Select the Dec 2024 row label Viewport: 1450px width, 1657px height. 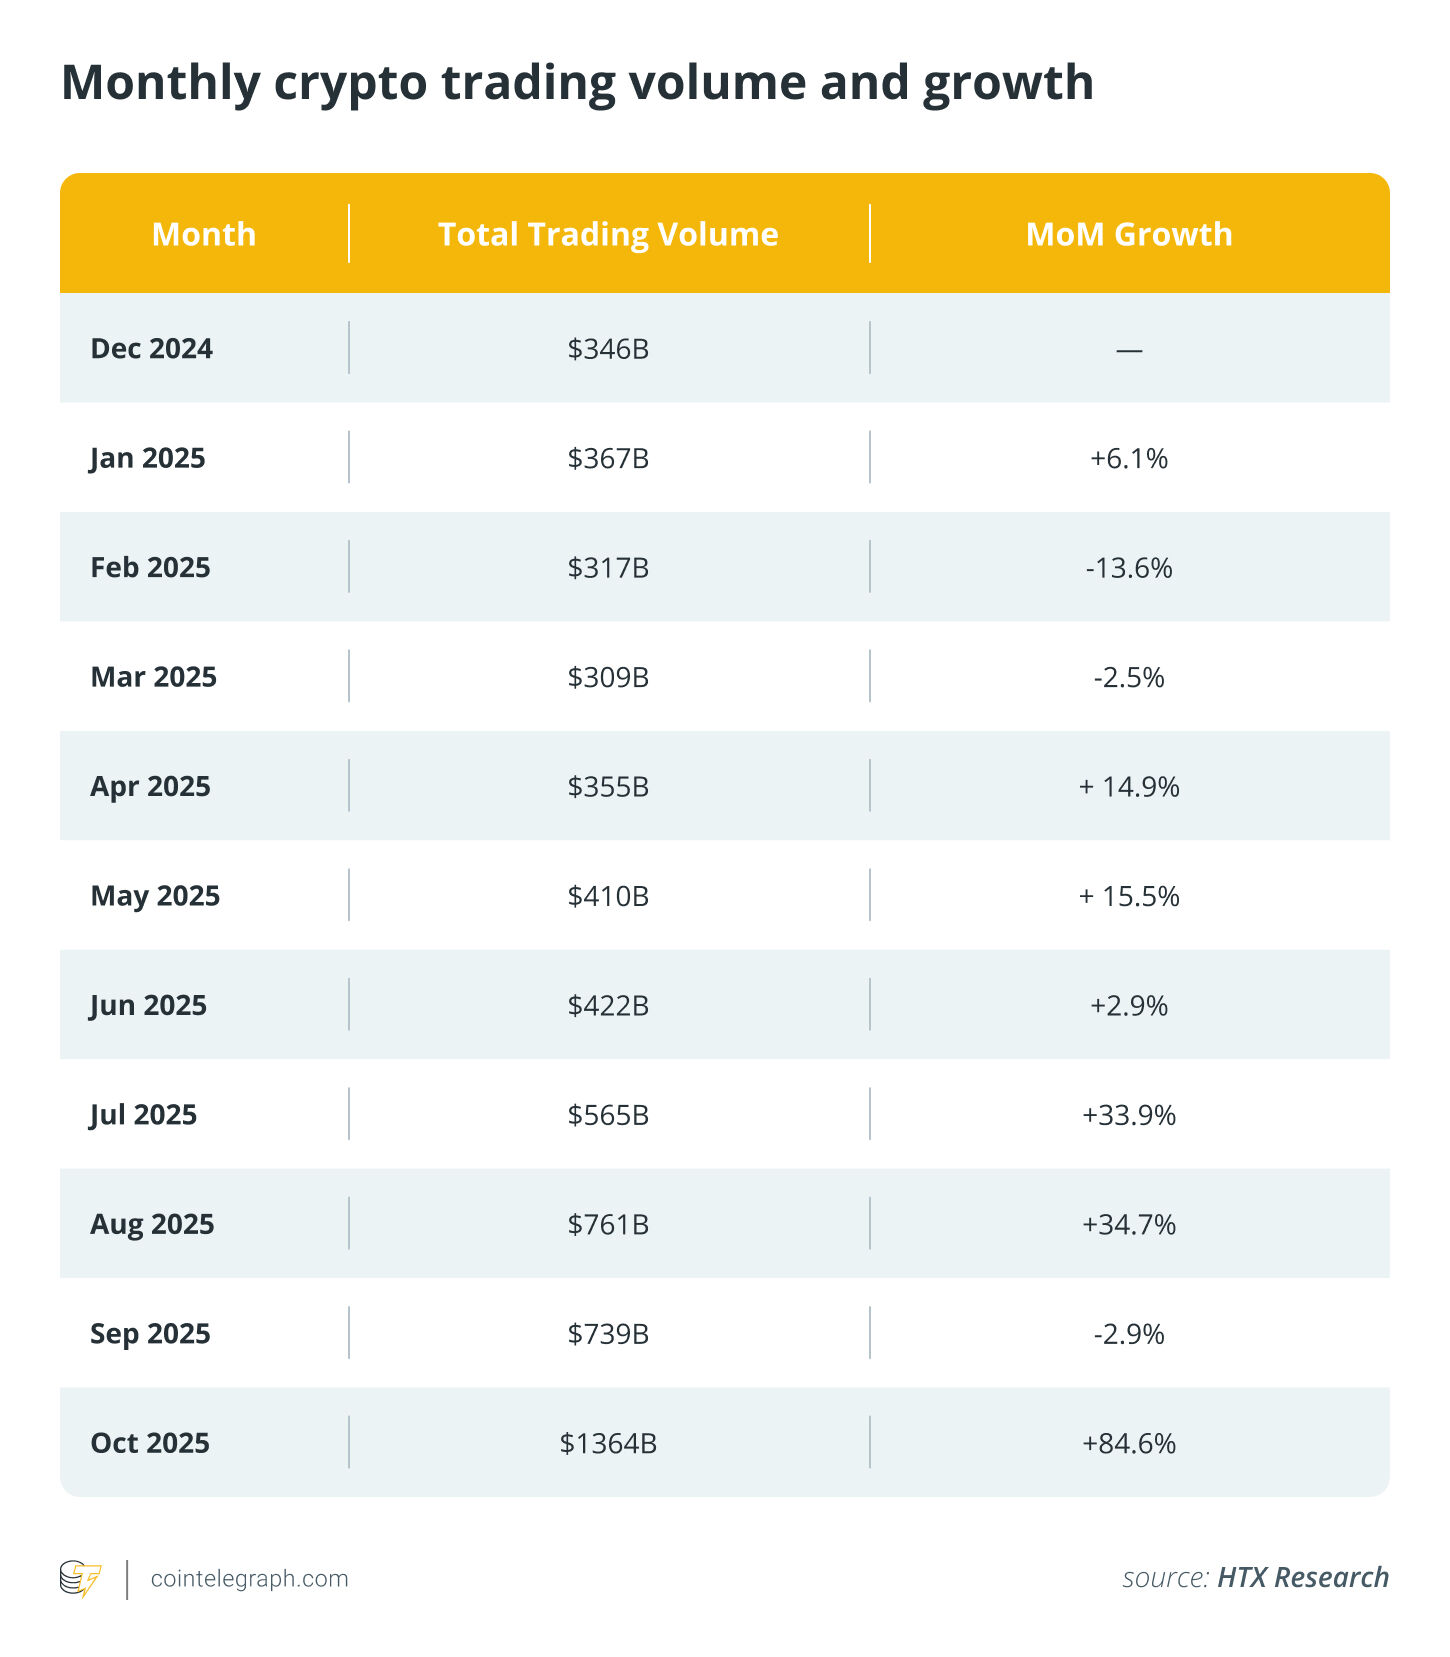(x=151, y=349)
